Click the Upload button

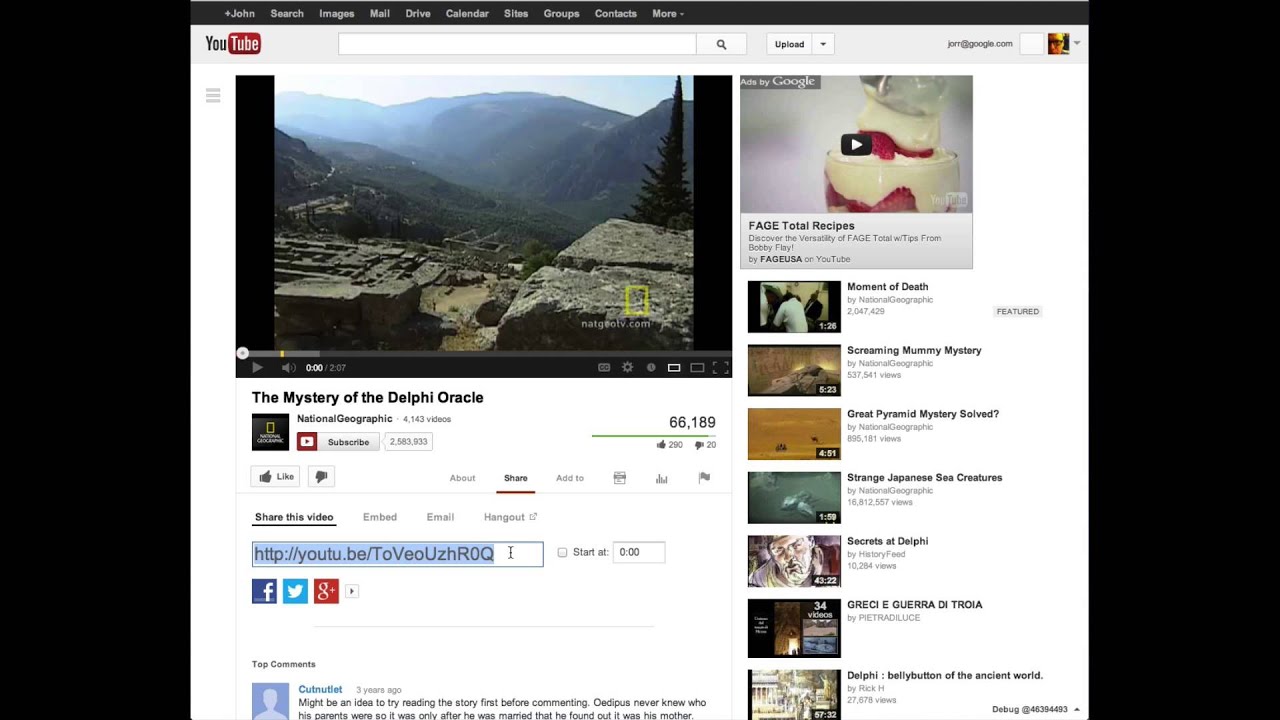789,44
